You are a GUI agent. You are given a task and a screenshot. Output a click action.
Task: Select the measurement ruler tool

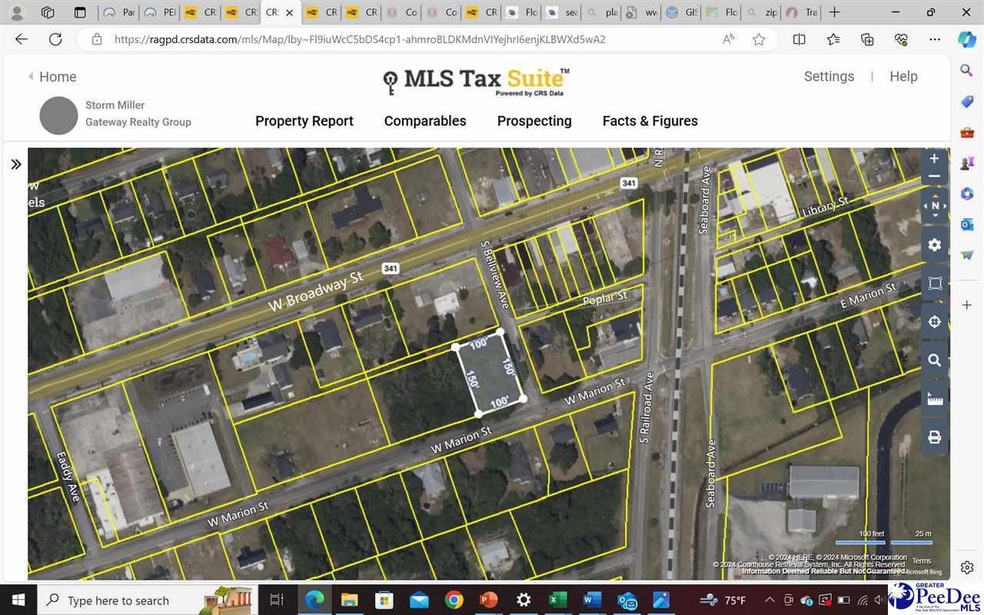(x=934, y=397)
